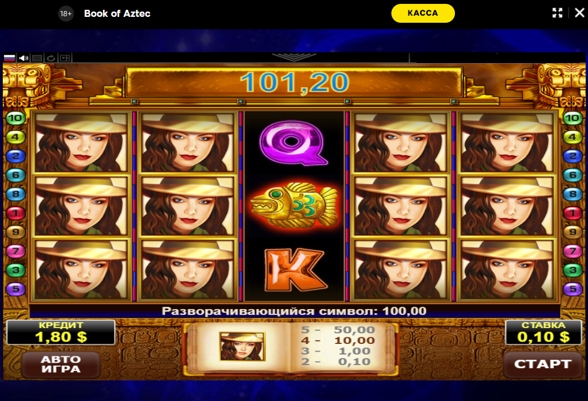Click the golden fish symbol on middle reel

294,205
